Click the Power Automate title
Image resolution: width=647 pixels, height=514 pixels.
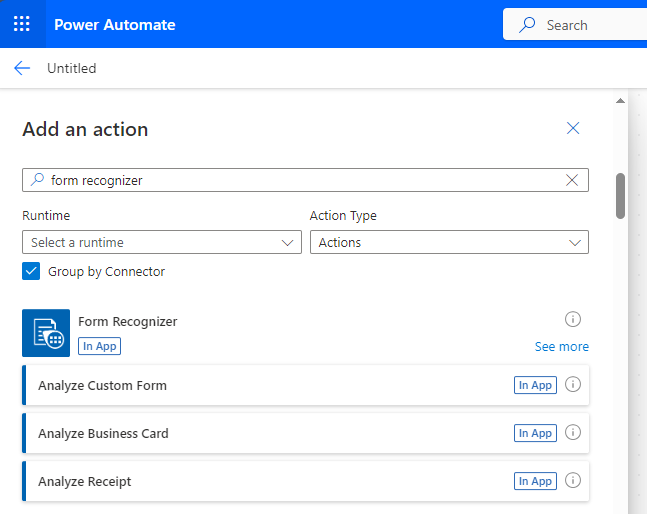pos(115,25)
